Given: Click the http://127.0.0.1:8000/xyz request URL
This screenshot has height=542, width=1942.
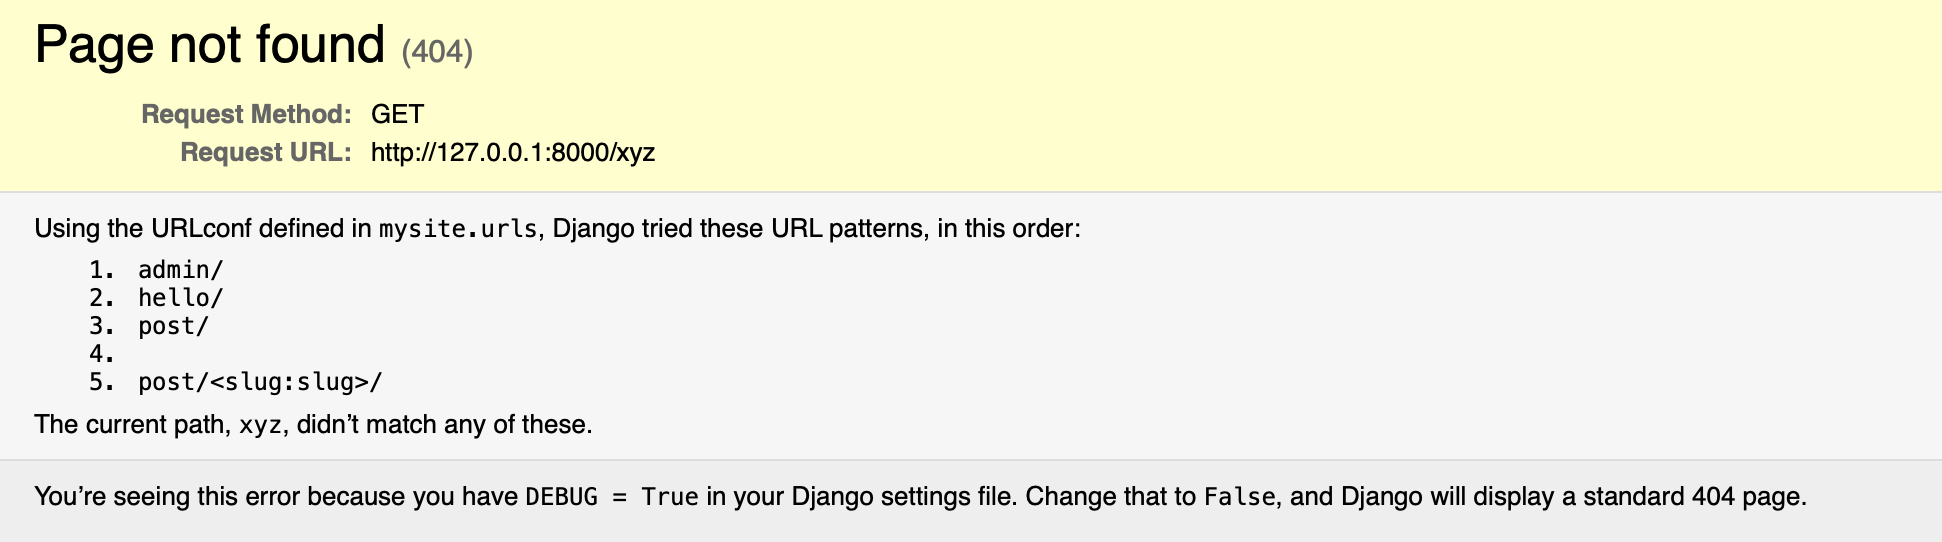Looking at the screenshot, I should tap(512, 152).
